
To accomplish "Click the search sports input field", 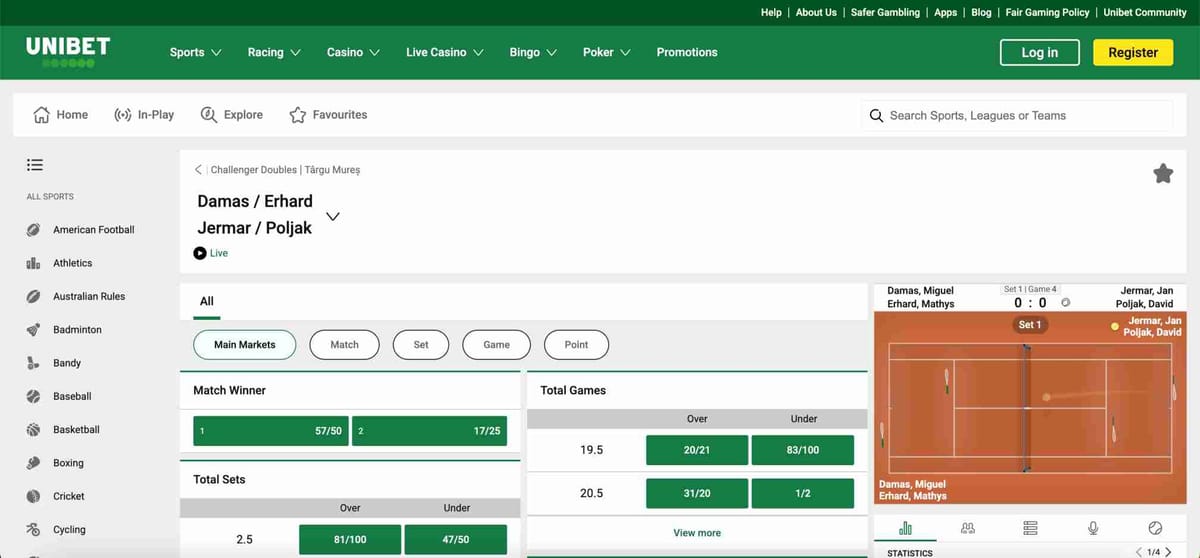I will point(1016,115).
